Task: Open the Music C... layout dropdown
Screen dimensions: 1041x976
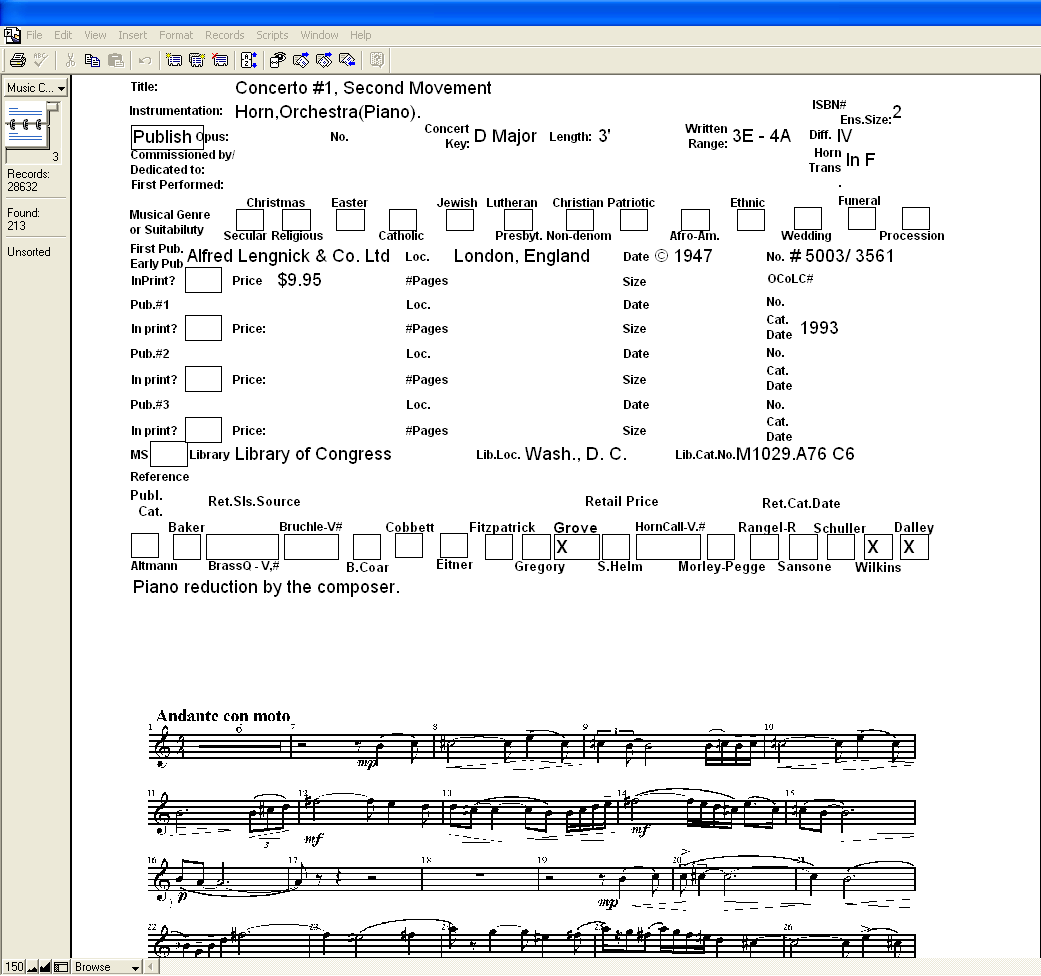Action: pyautogui.click(x=35, y=88)
